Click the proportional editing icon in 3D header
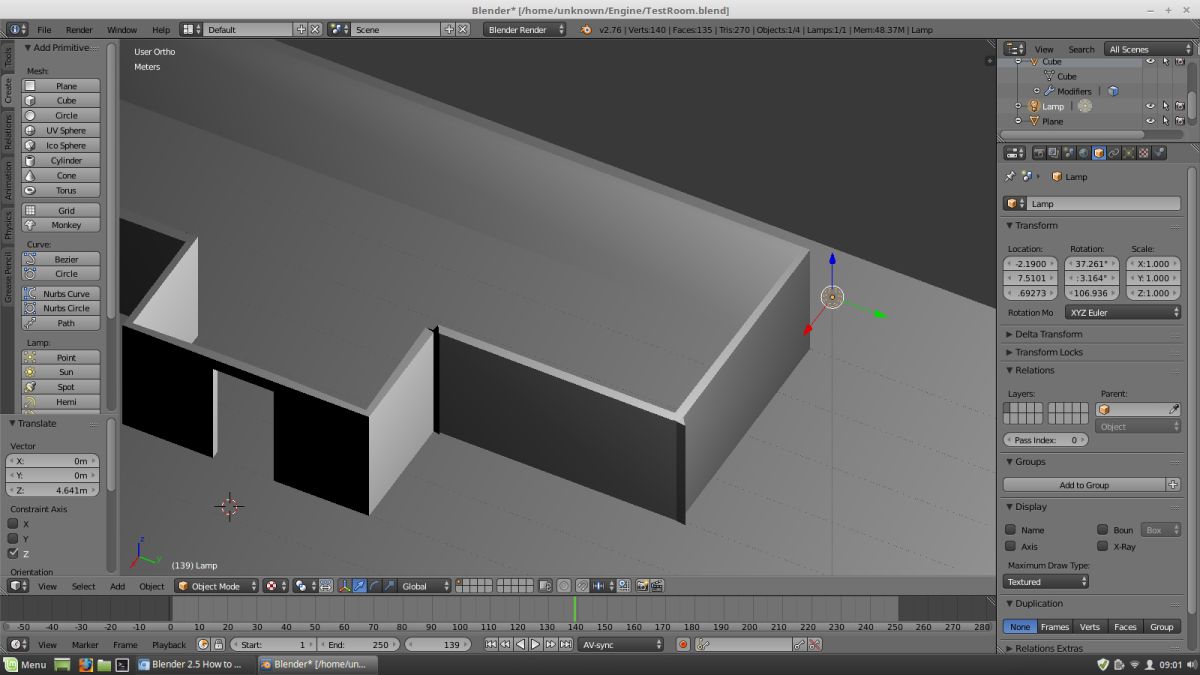1200x675 pixels. click(563, 586)
